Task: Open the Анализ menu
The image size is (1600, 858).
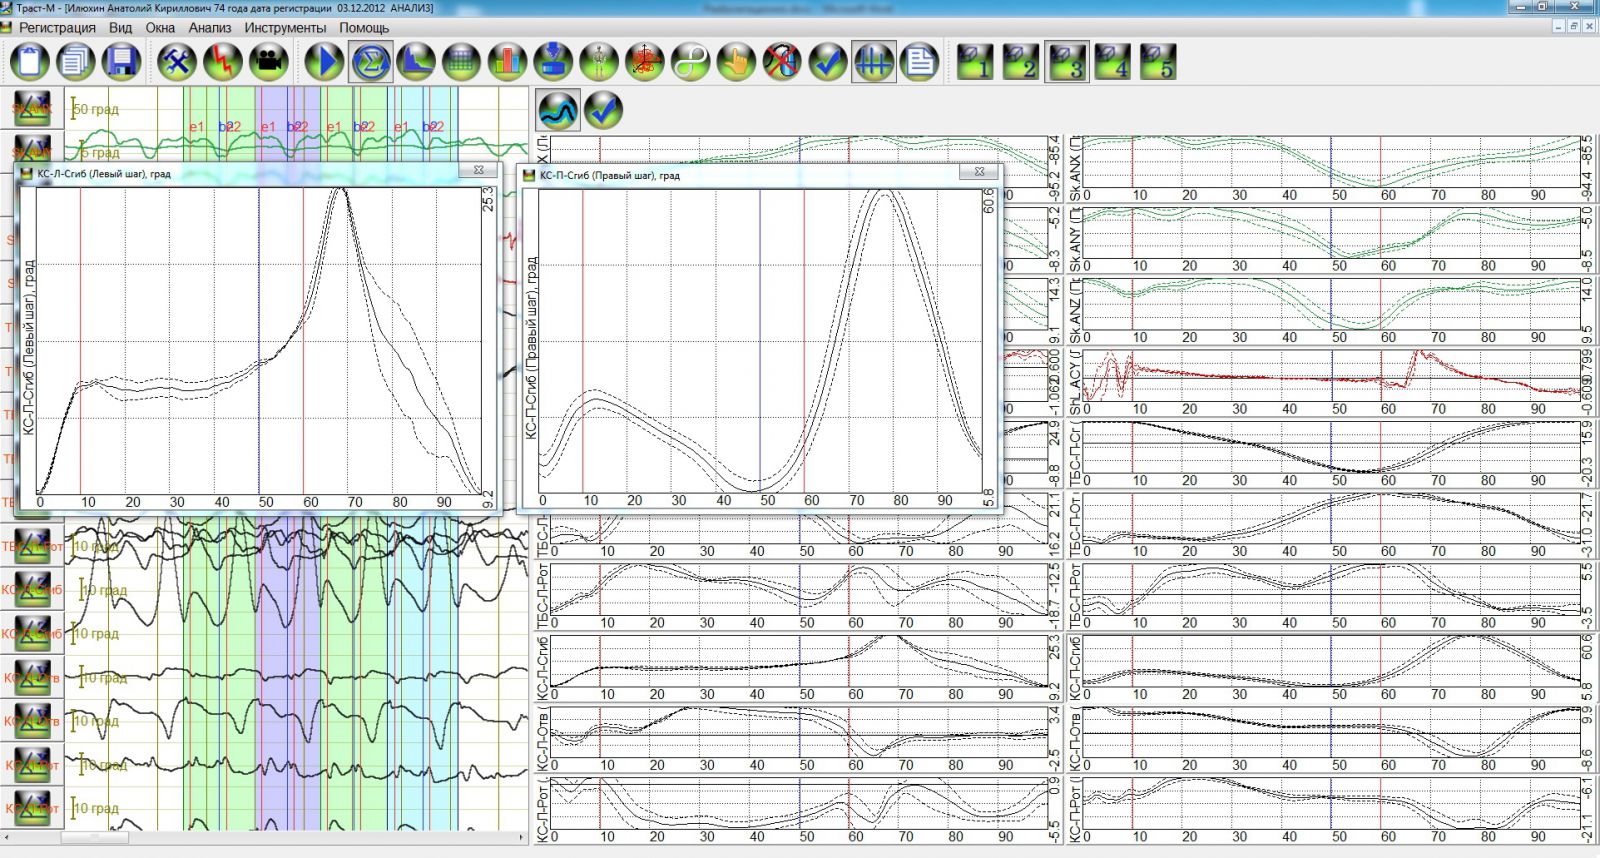Action: click(210, 27)
